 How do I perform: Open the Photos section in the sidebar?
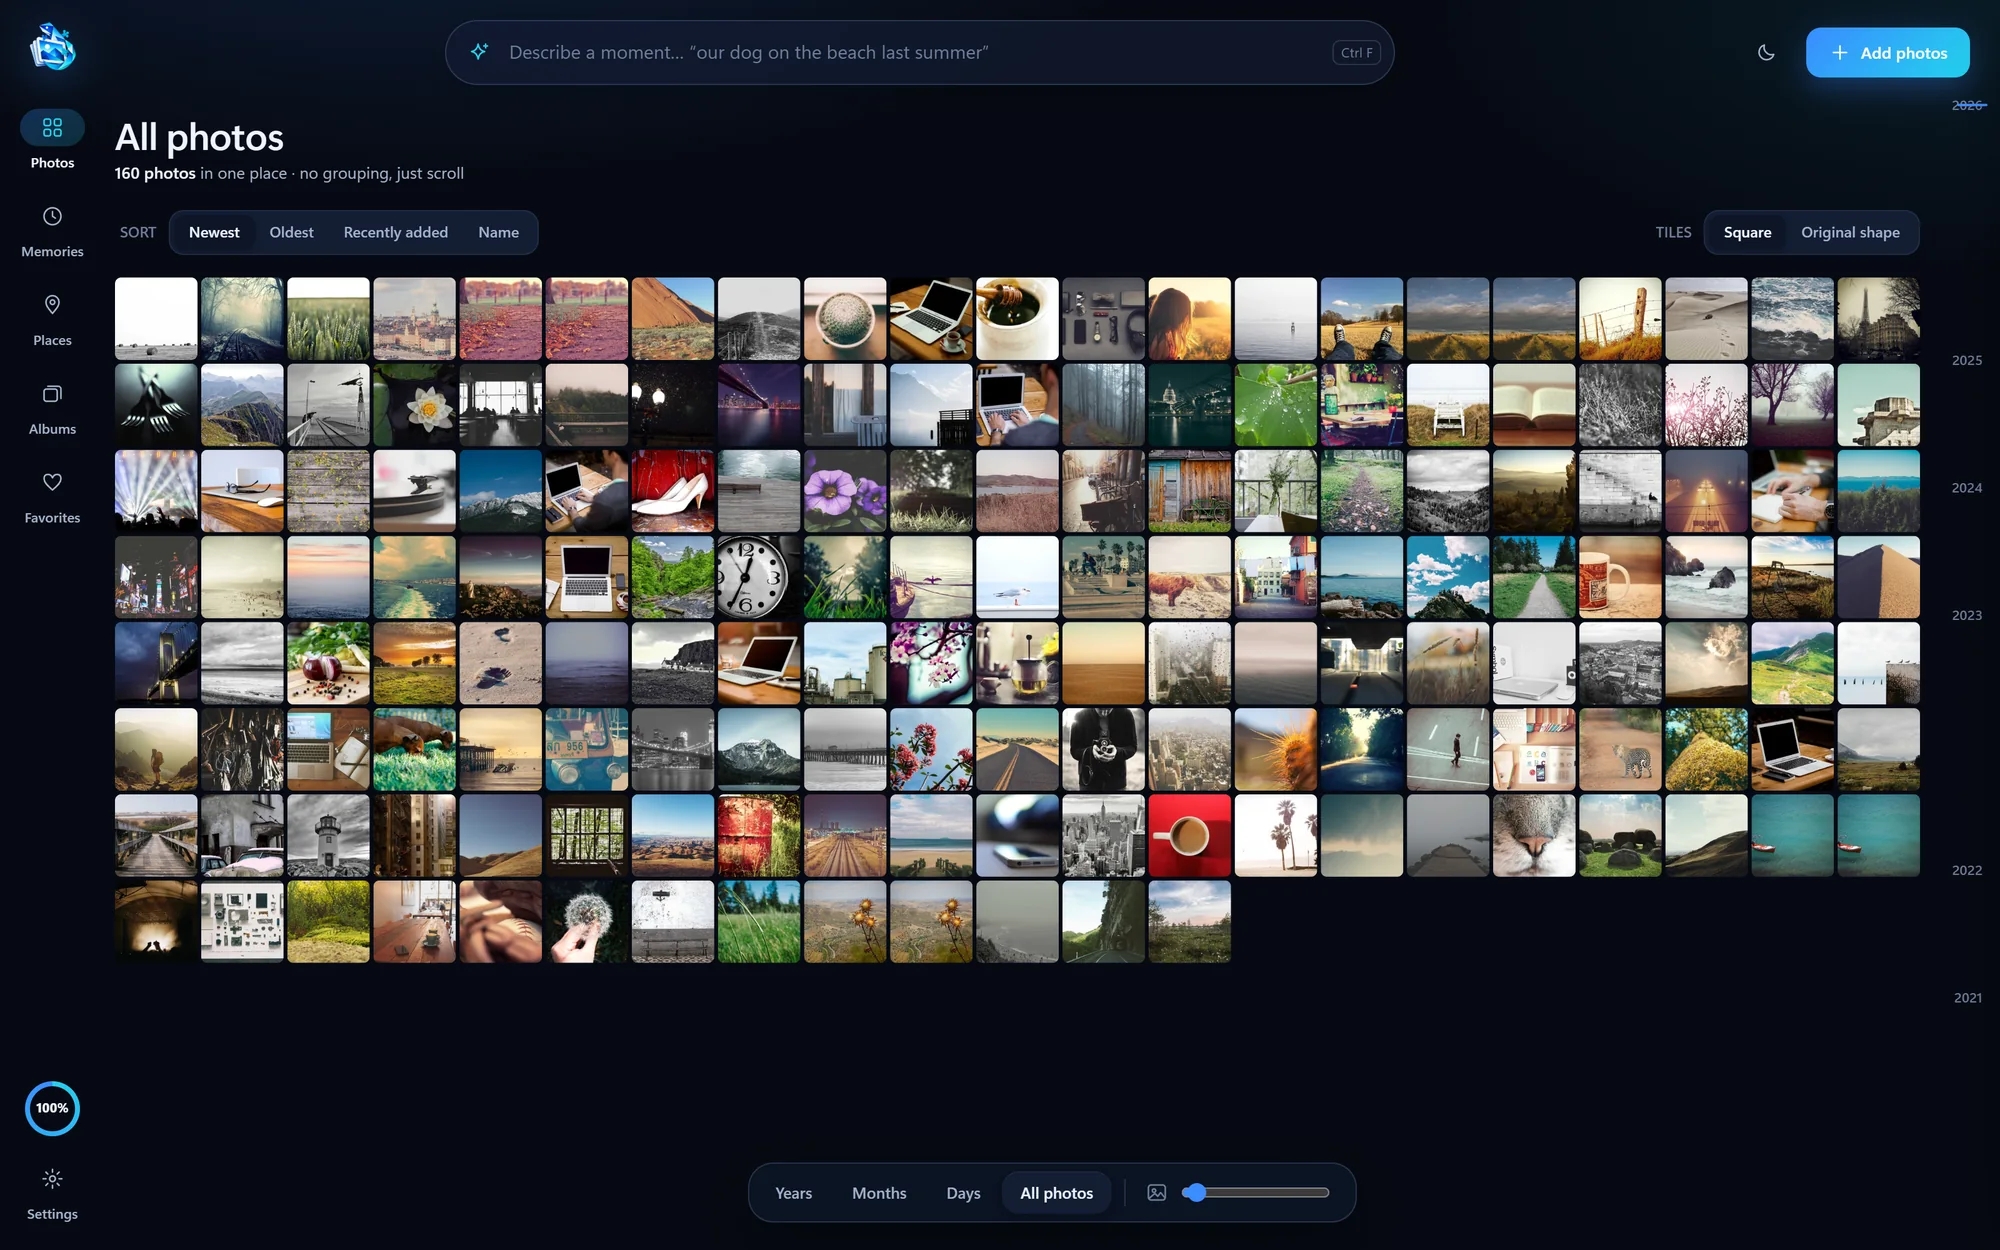(52, 141)
